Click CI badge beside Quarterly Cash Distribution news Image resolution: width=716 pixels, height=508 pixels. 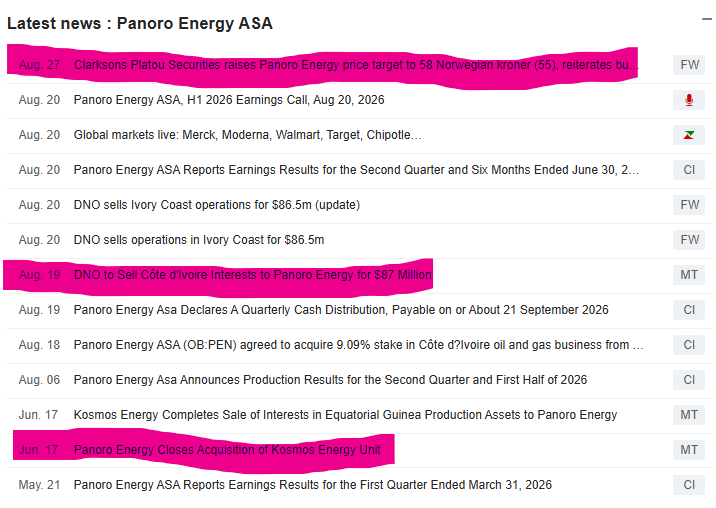click(x=689, y=310)
